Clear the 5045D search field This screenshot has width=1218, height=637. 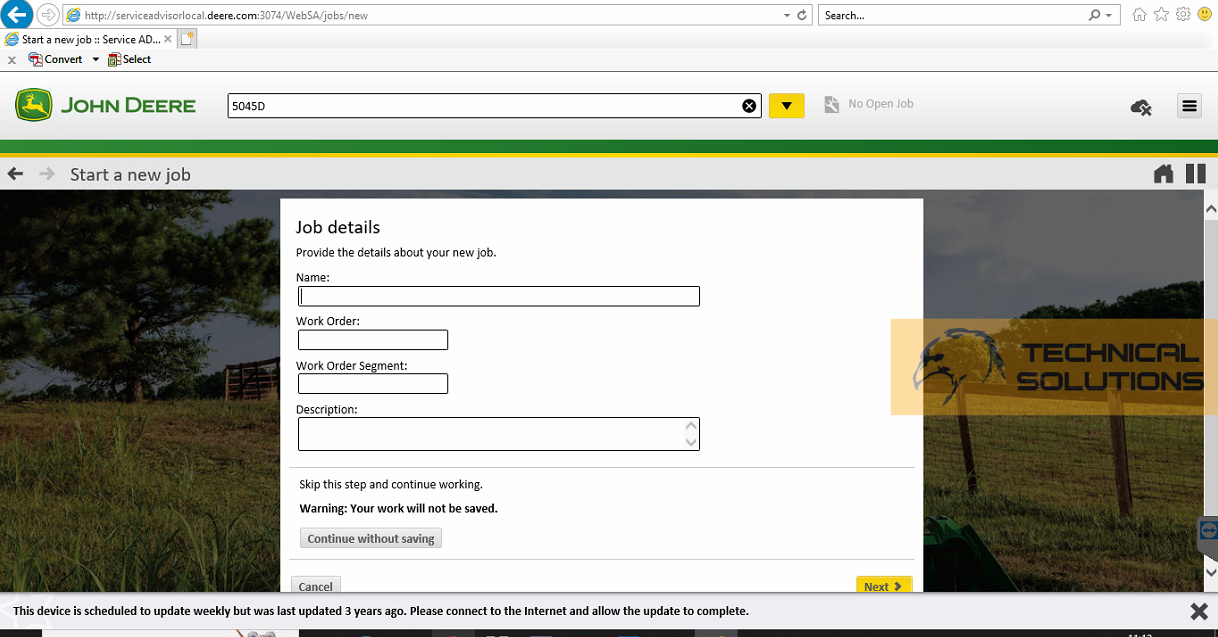749,105
